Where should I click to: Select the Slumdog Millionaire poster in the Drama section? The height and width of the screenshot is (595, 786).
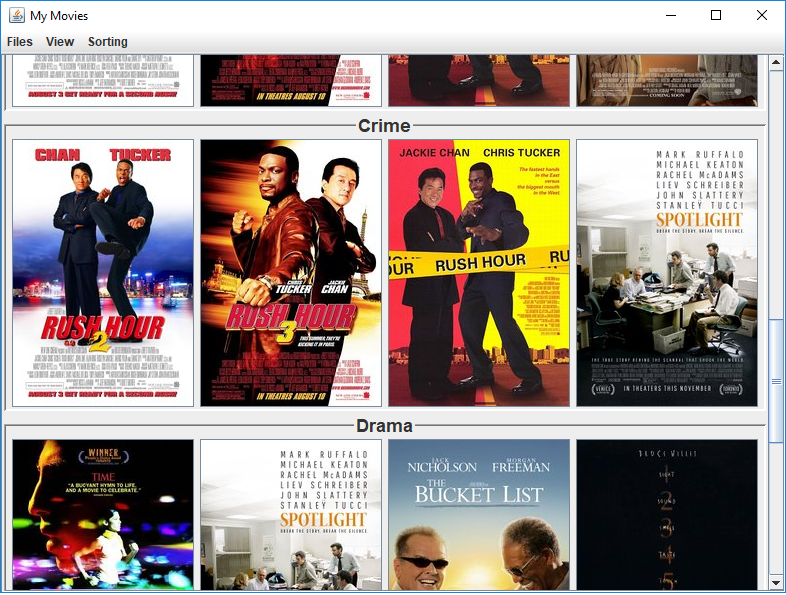click(103, 515)
